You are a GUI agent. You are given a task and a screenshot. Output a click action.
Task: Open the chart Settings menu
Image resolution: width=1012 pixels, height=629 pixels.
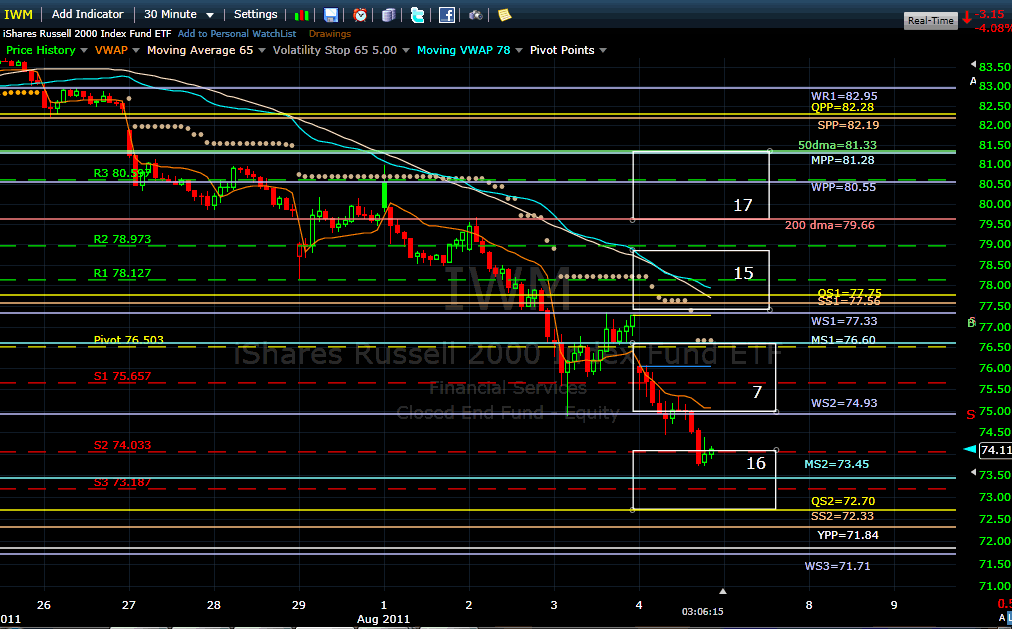click(256, 14)
